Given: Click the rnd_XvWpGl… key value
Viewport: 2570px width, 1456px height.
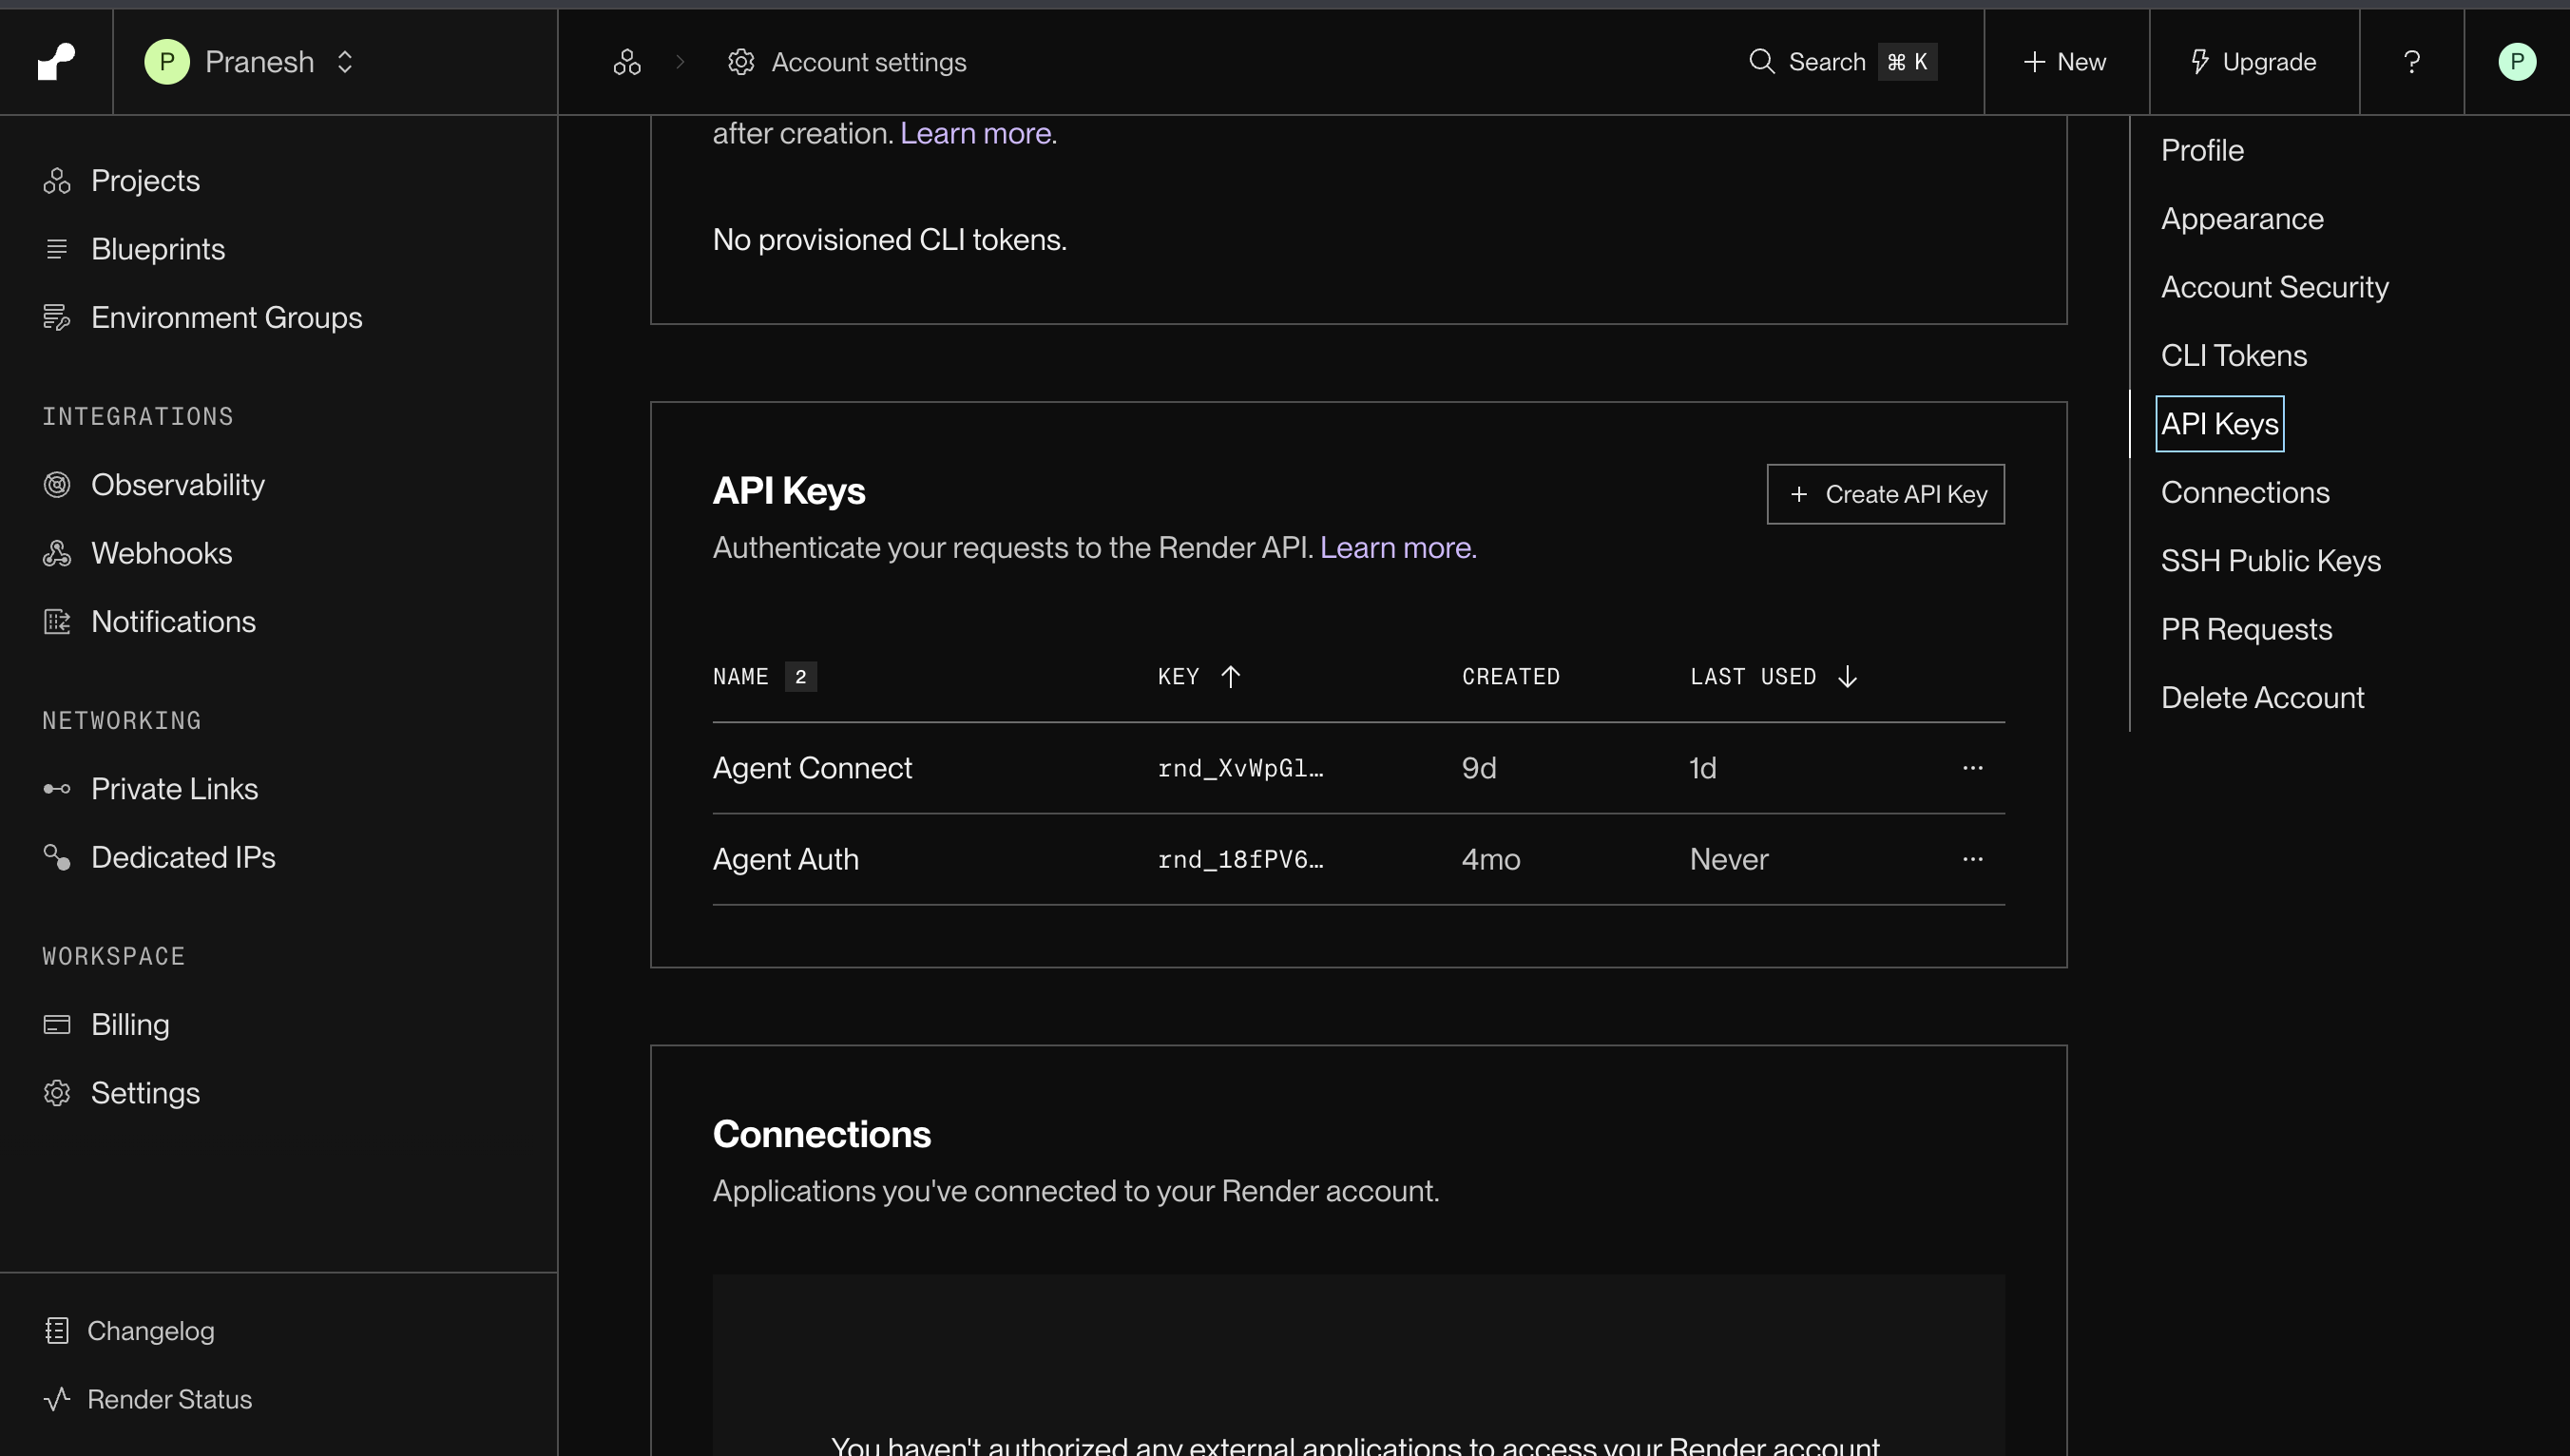Looking at the screenshot, I should click(x=1240, y=768).
